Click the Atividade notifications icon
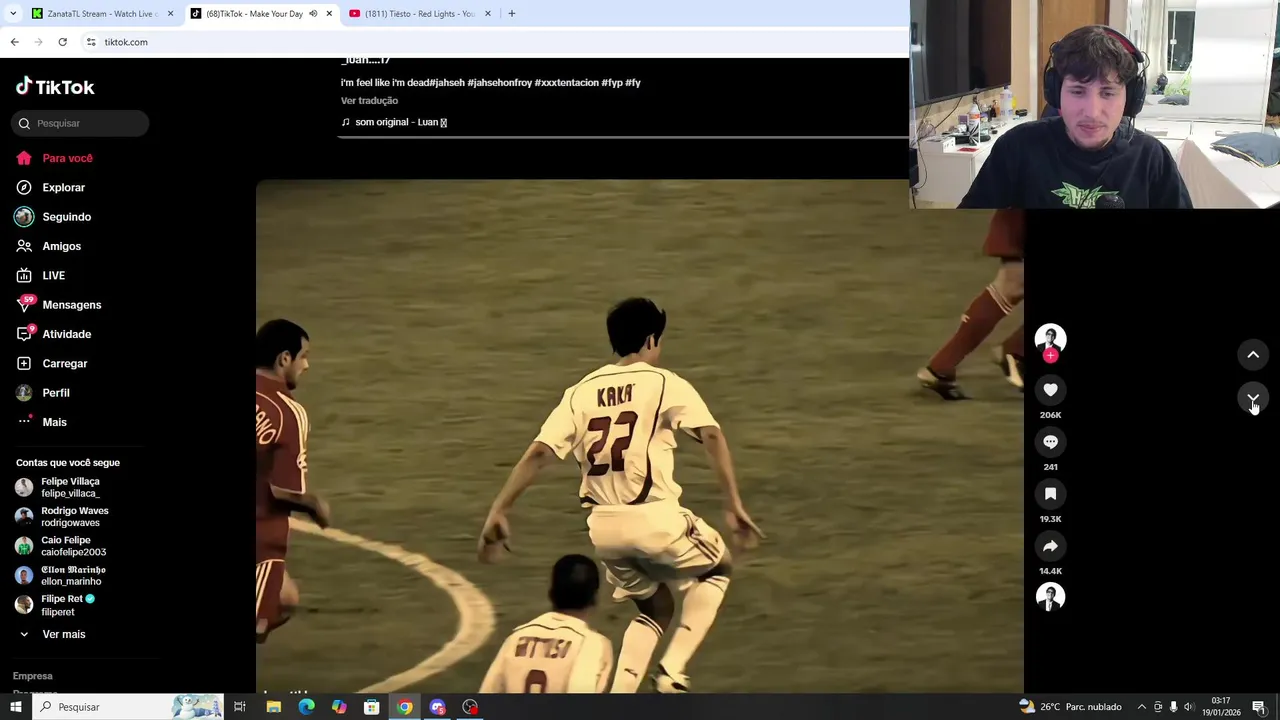The width and height of the screenshot is (1280, 720). click(24, 334)
